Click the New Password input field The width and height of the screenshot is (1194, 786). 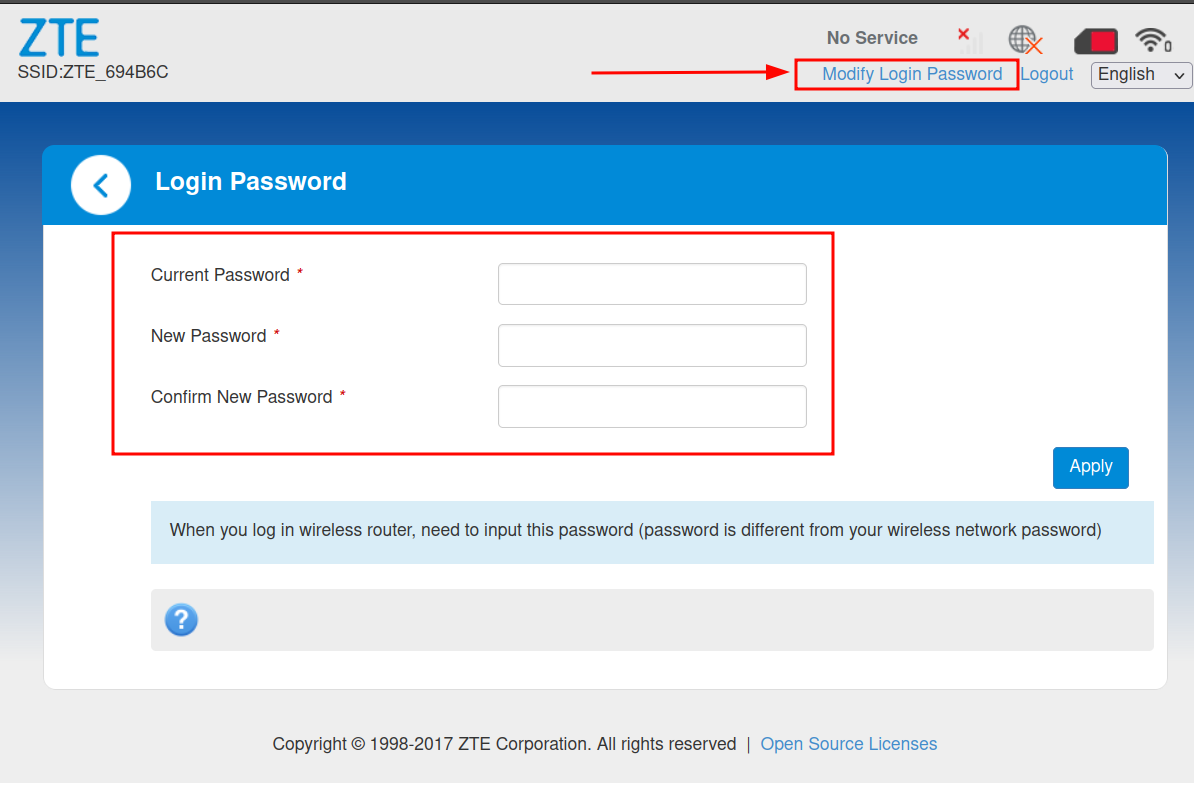(x=651, y=345)
